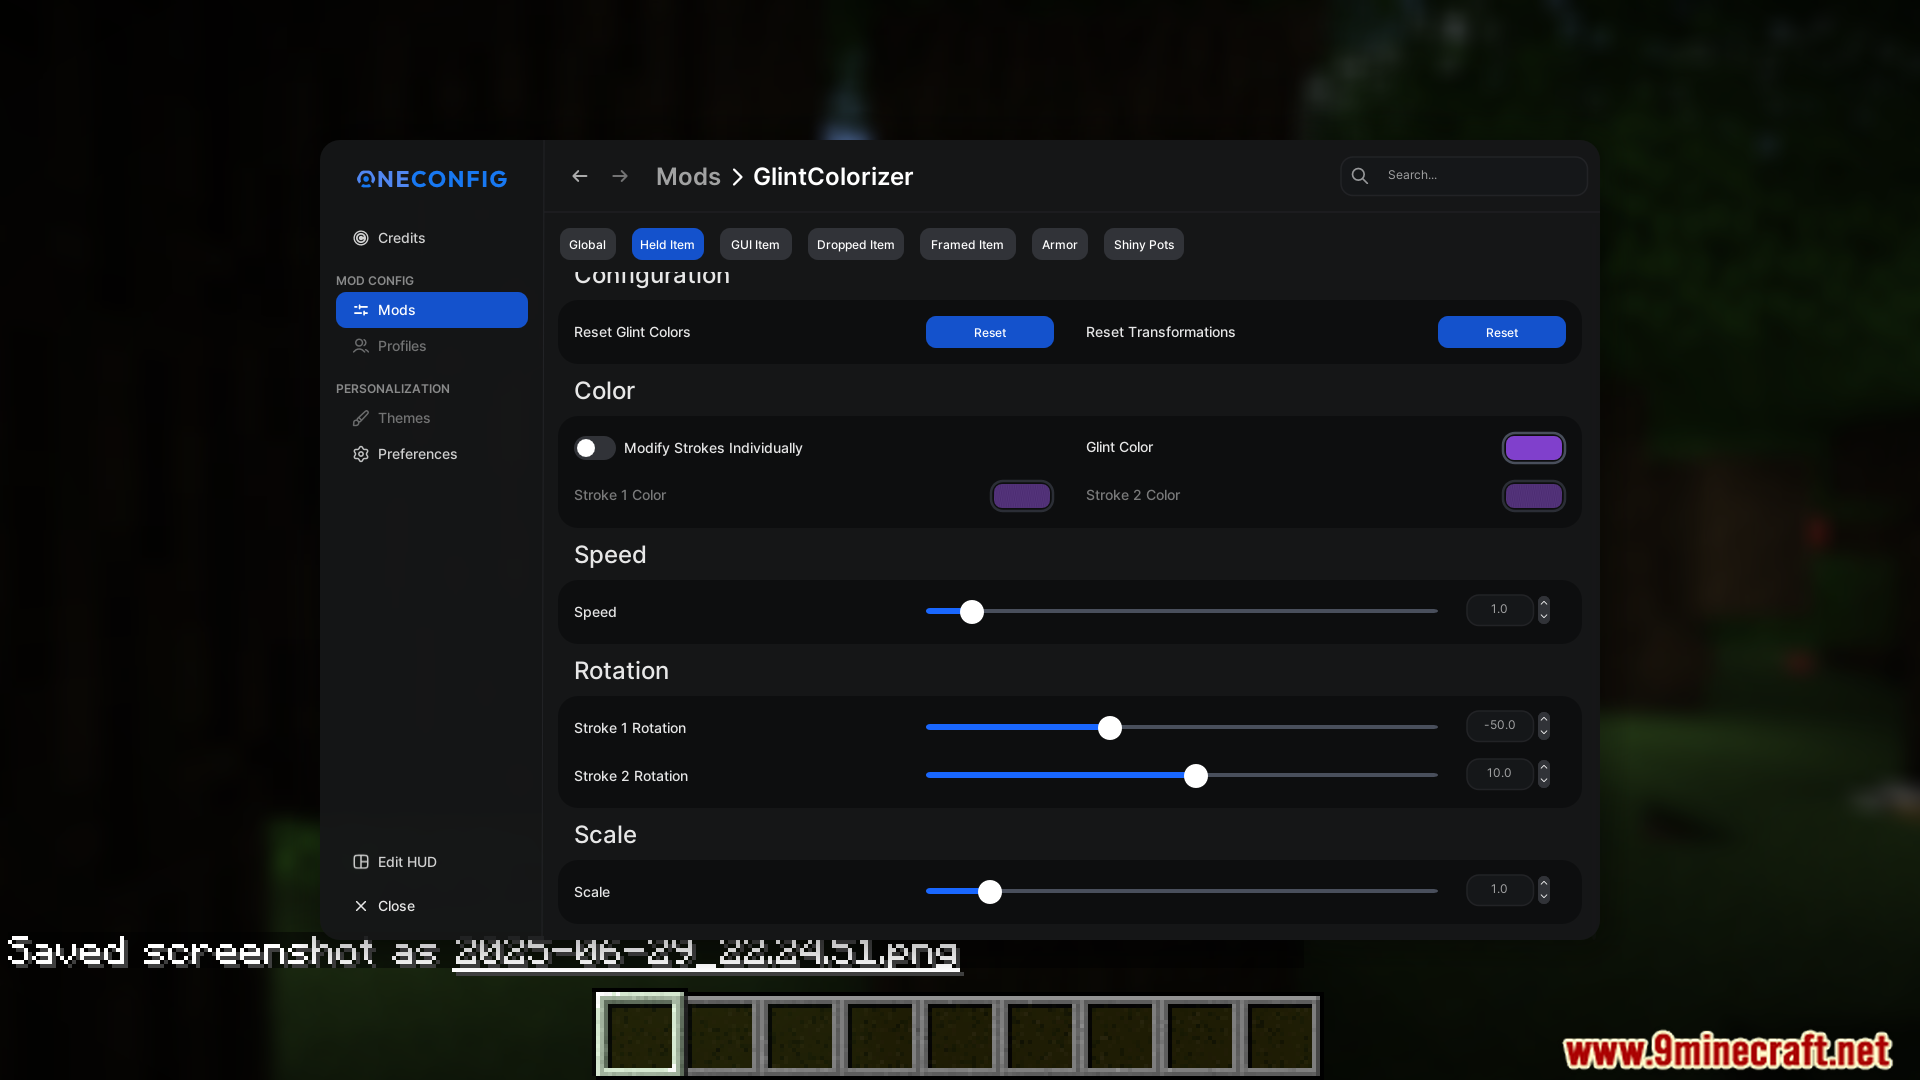Click the OneConfig logo

(432, 179)
